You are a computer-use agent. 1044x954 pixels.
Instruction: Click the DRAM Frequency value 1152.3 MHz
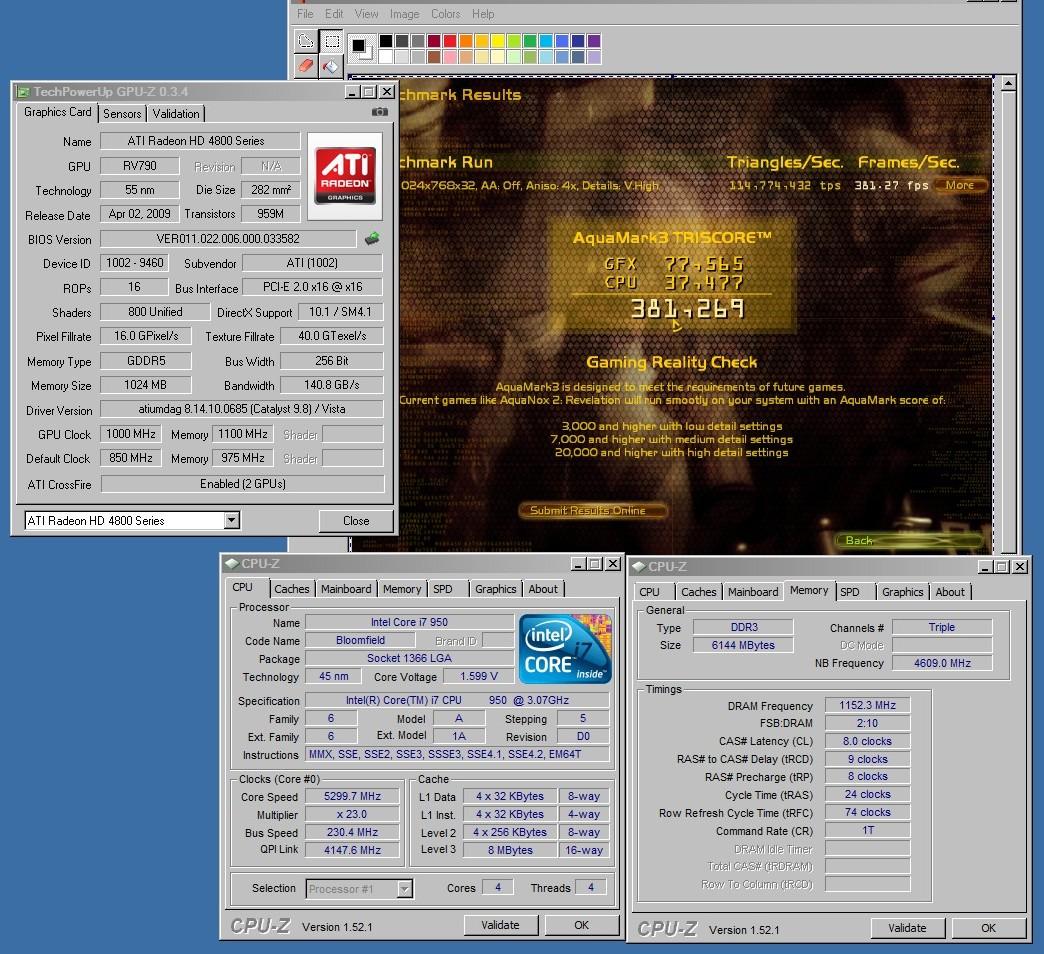tap(867, 705)
